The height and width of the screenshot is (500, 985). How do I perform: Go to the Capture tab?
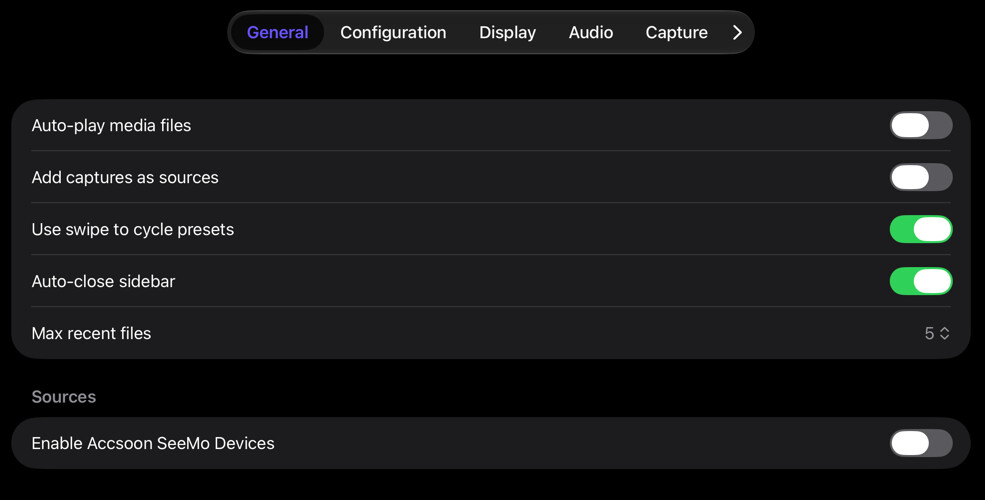pyautogui.click(x=677, y=33)
